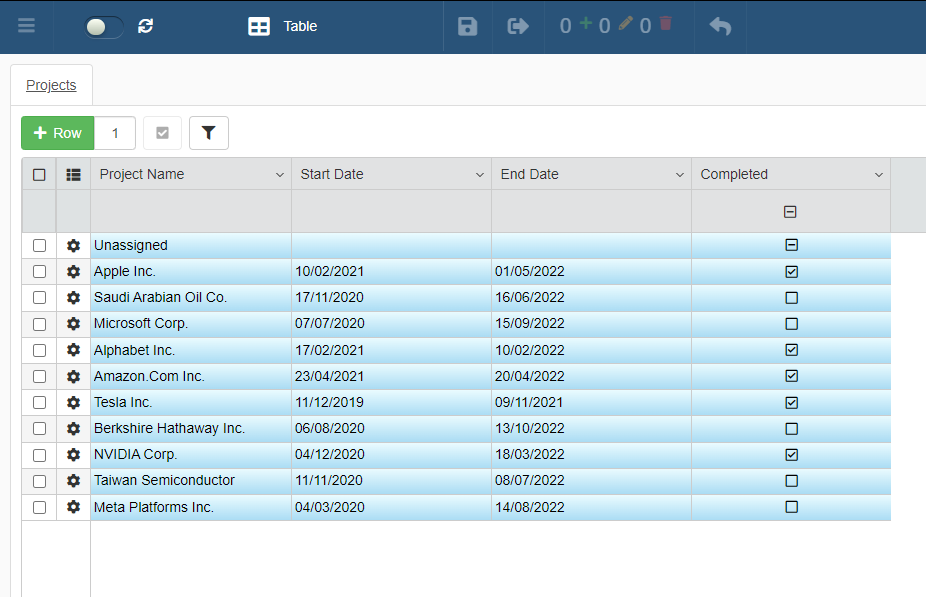
Task: Open the Start Date column dropdown arrow
Action: [x=479, y=175]
